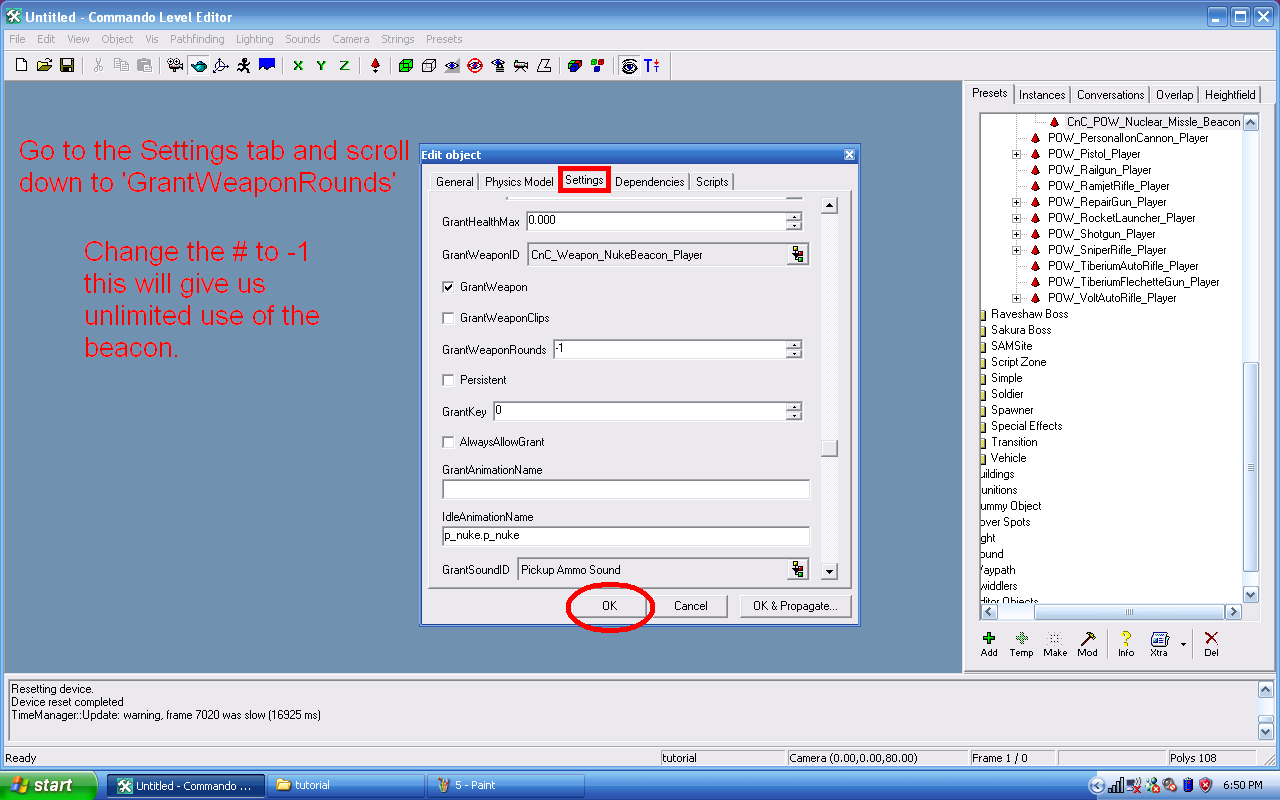The width and height of the screenshot is (1280, 800).
Task: Check the AlwaysAllowGrant checkbox
Action: pyautogui.click(x=449, y=442)
